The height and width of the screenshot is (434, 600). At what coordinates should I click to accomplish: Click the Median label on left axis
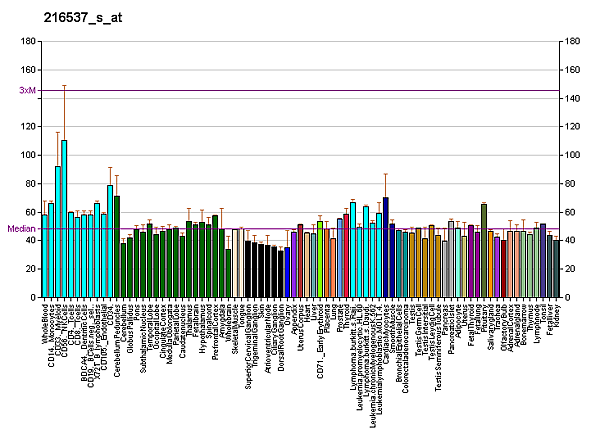pyautogui.click(x=21, y=229)
